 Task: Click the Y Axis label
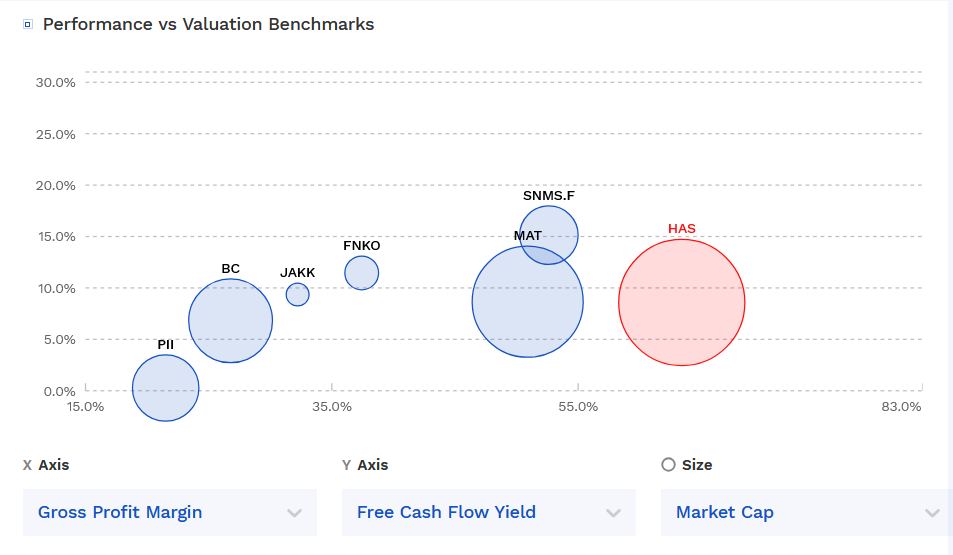click(365, 465)
